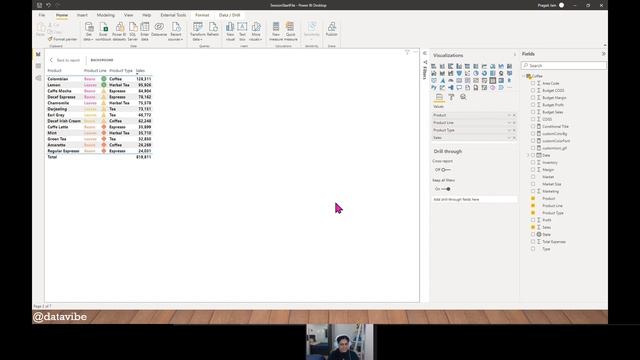Check the Total Expenses field checkbox
The width and height of the screenshot is (640, 360).
coord(533,242)
